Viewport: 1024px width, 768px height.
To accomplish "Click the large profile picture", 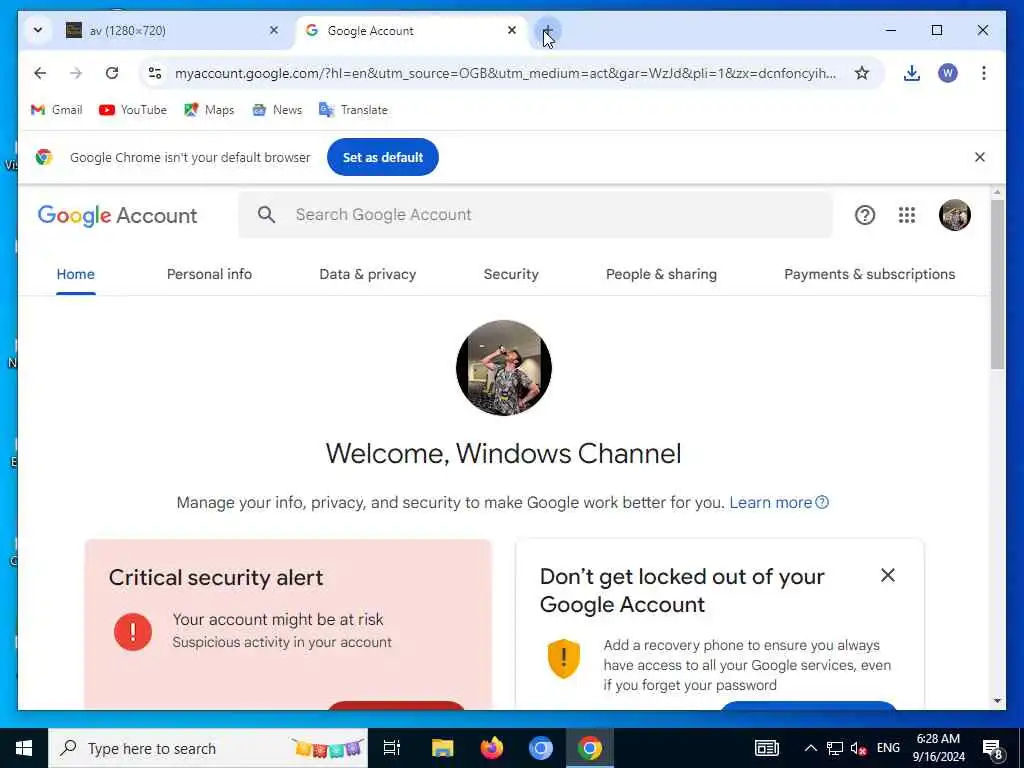I will tap(504, 368).
